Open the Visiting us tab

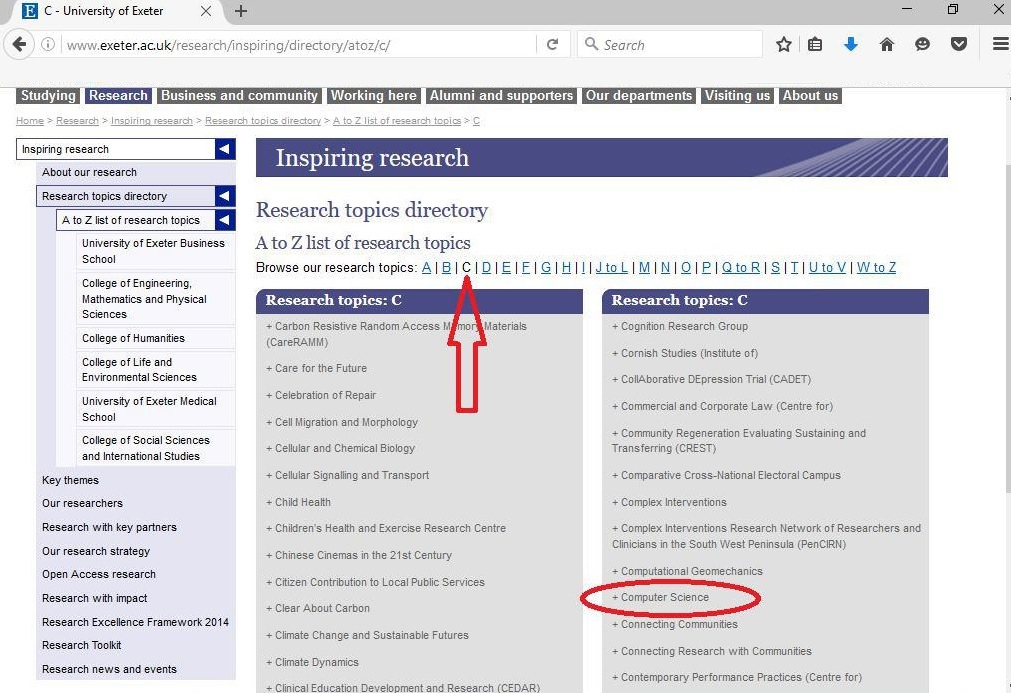click(737, 95)
